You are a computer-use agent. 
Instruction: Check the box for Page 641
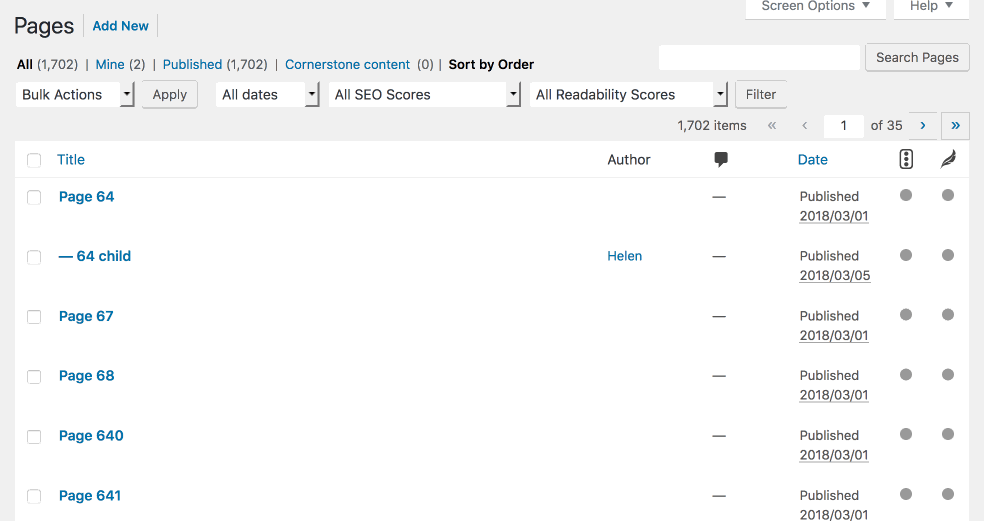pyautogui.click(x=34, y=496)
